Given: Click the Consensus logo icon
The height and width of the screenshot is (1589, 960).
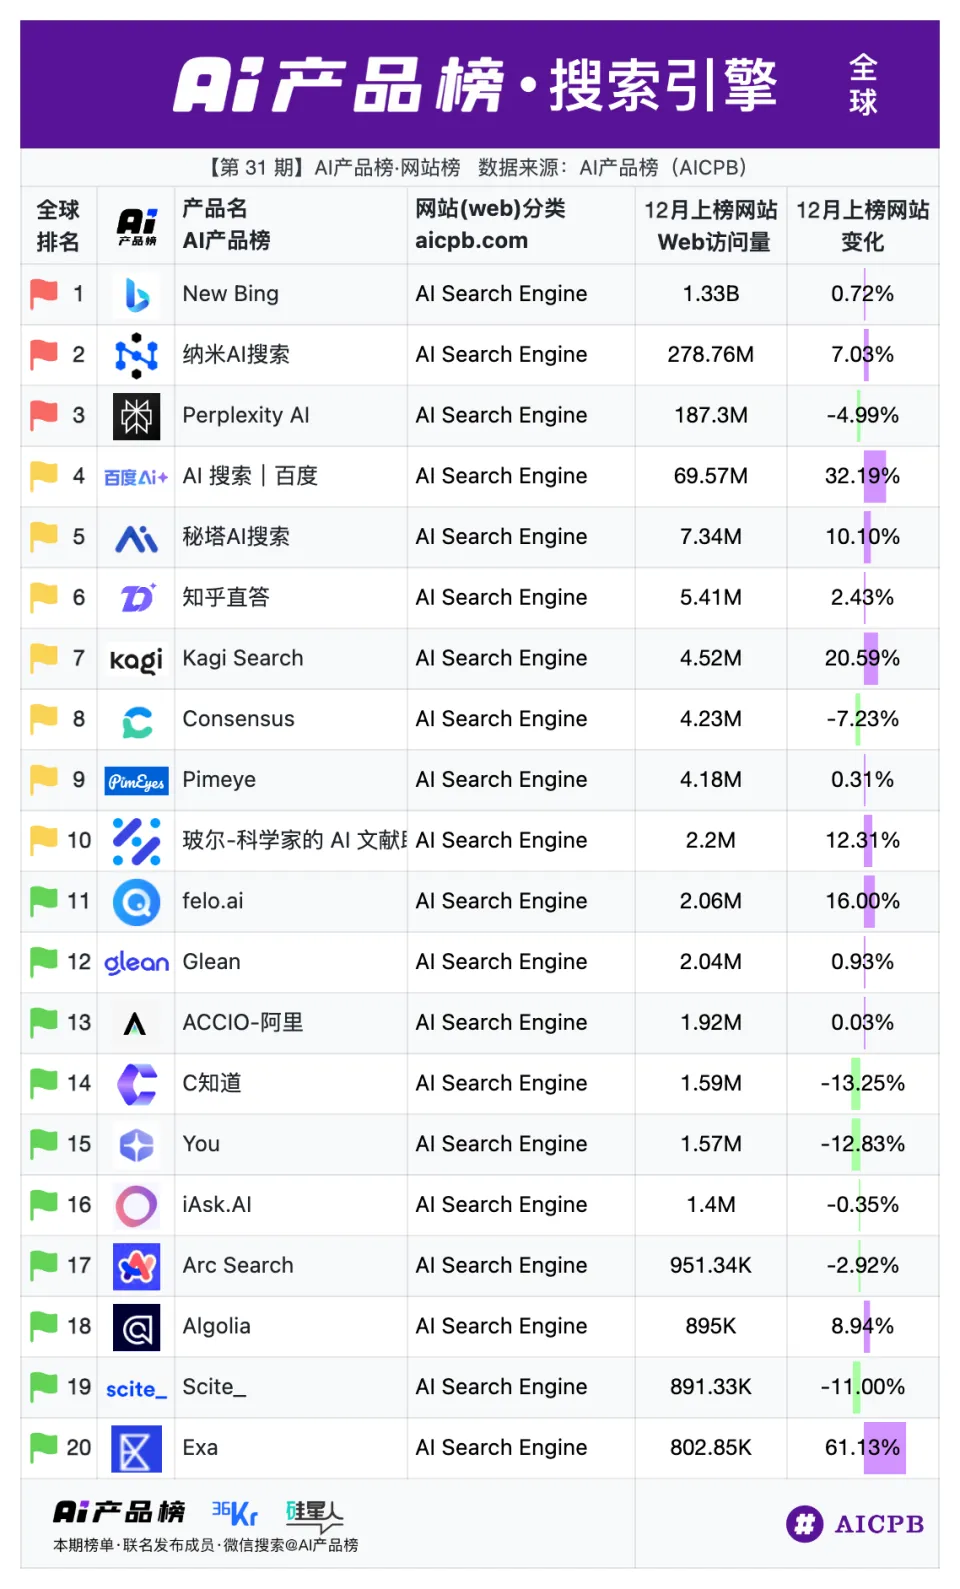Looking at the screenshot, I should 136,721.
